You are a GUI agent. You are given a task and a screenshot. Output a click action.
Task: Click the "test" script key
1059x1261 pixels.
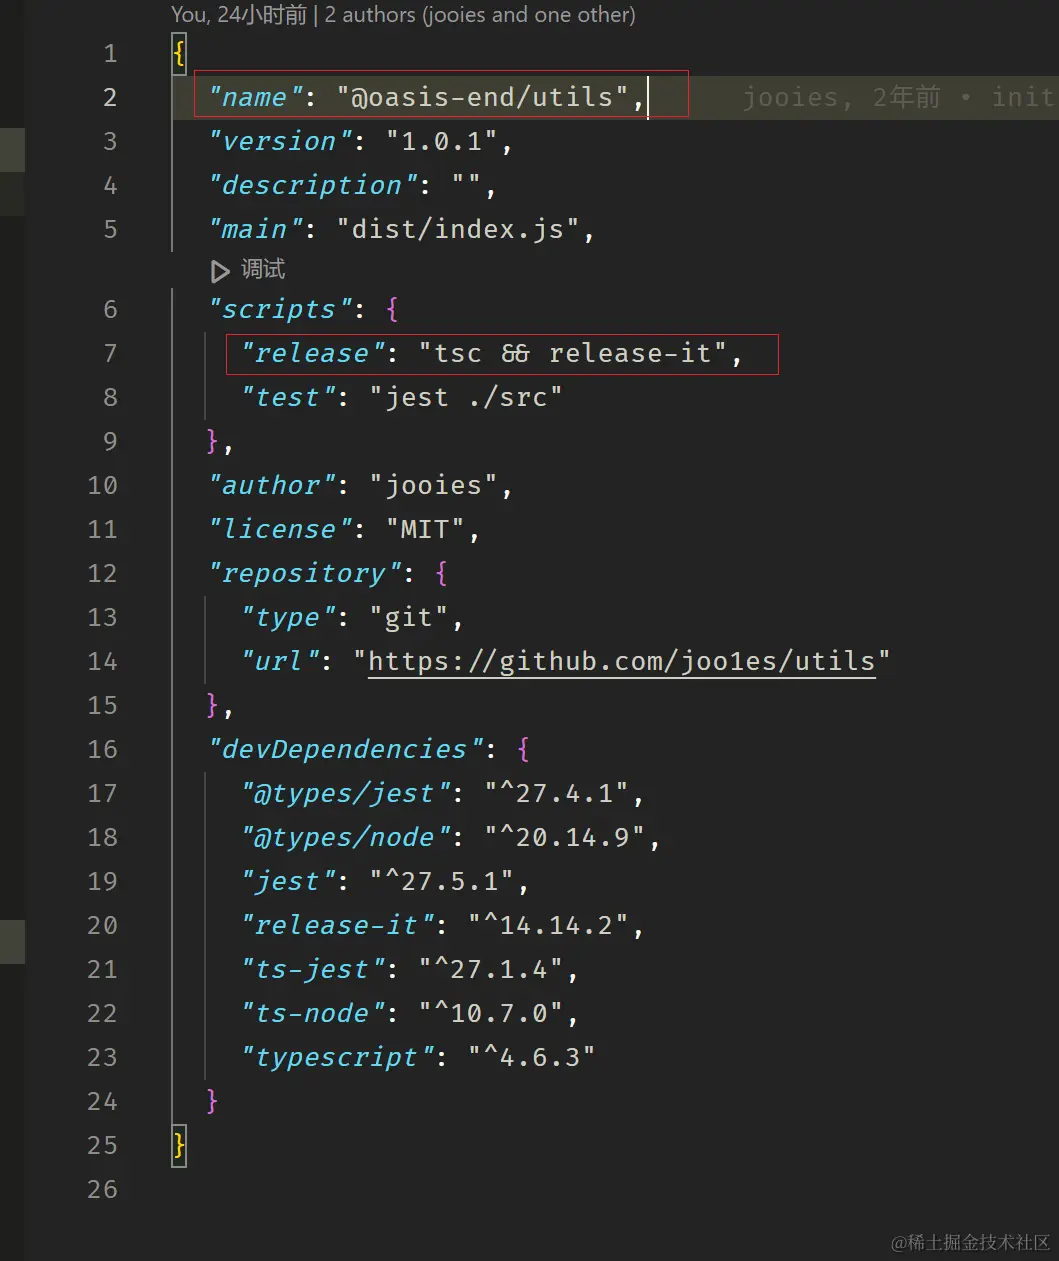pos(287,397)
